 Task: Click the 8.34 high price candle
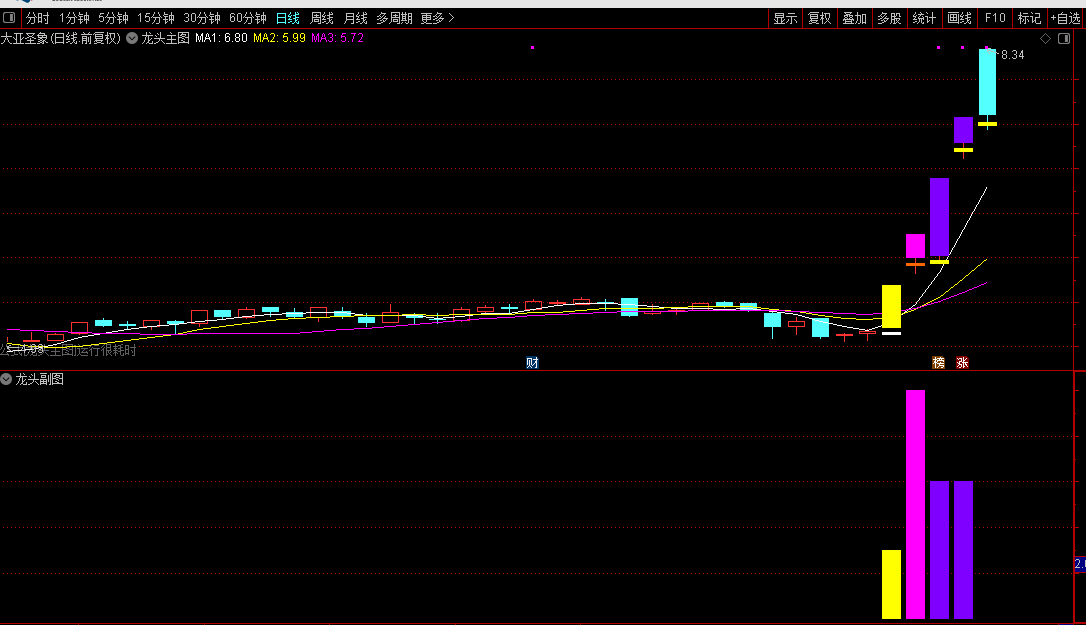tap(987, 82)
